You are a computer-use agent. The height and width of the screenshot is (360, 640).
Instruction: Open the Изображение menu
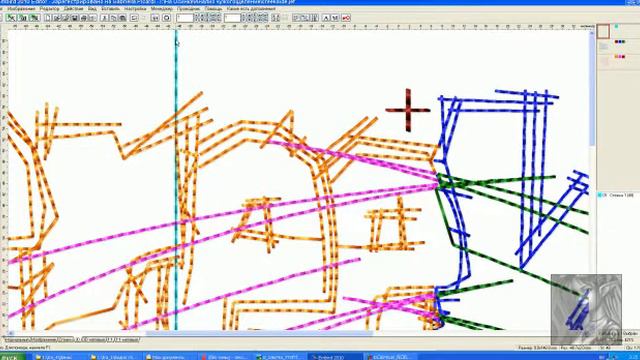click(x=21, y=9)
